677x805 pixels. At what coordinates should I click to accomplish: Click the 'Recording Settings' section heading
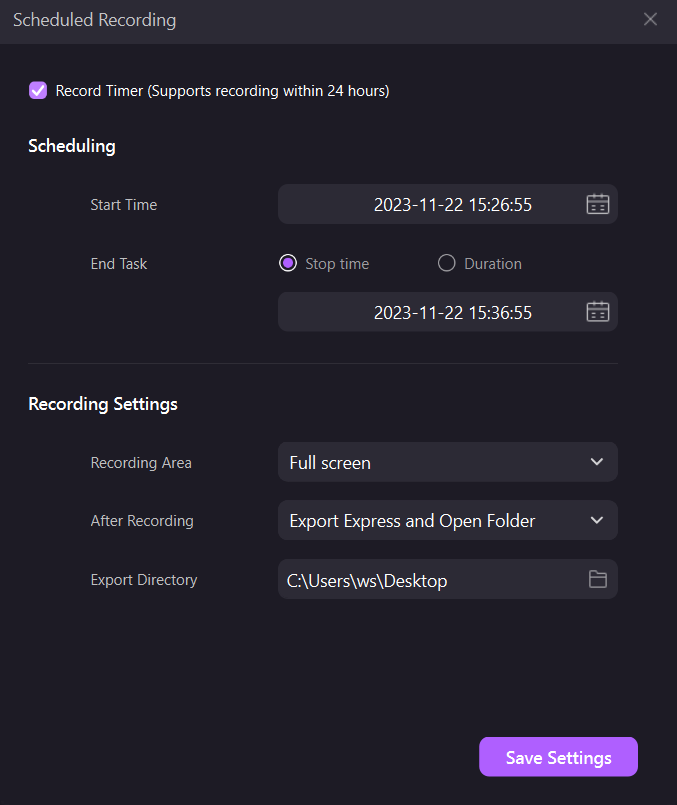[103, 404]
